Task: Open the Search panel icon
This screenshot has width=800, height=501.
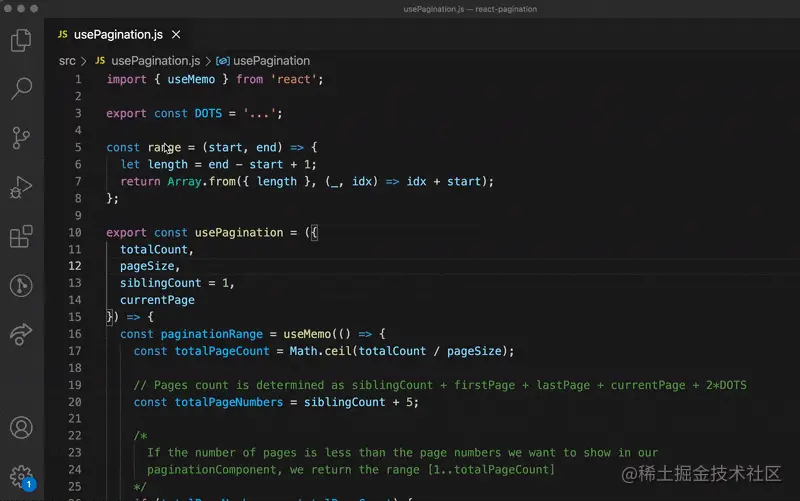Action: click(21, 88)
